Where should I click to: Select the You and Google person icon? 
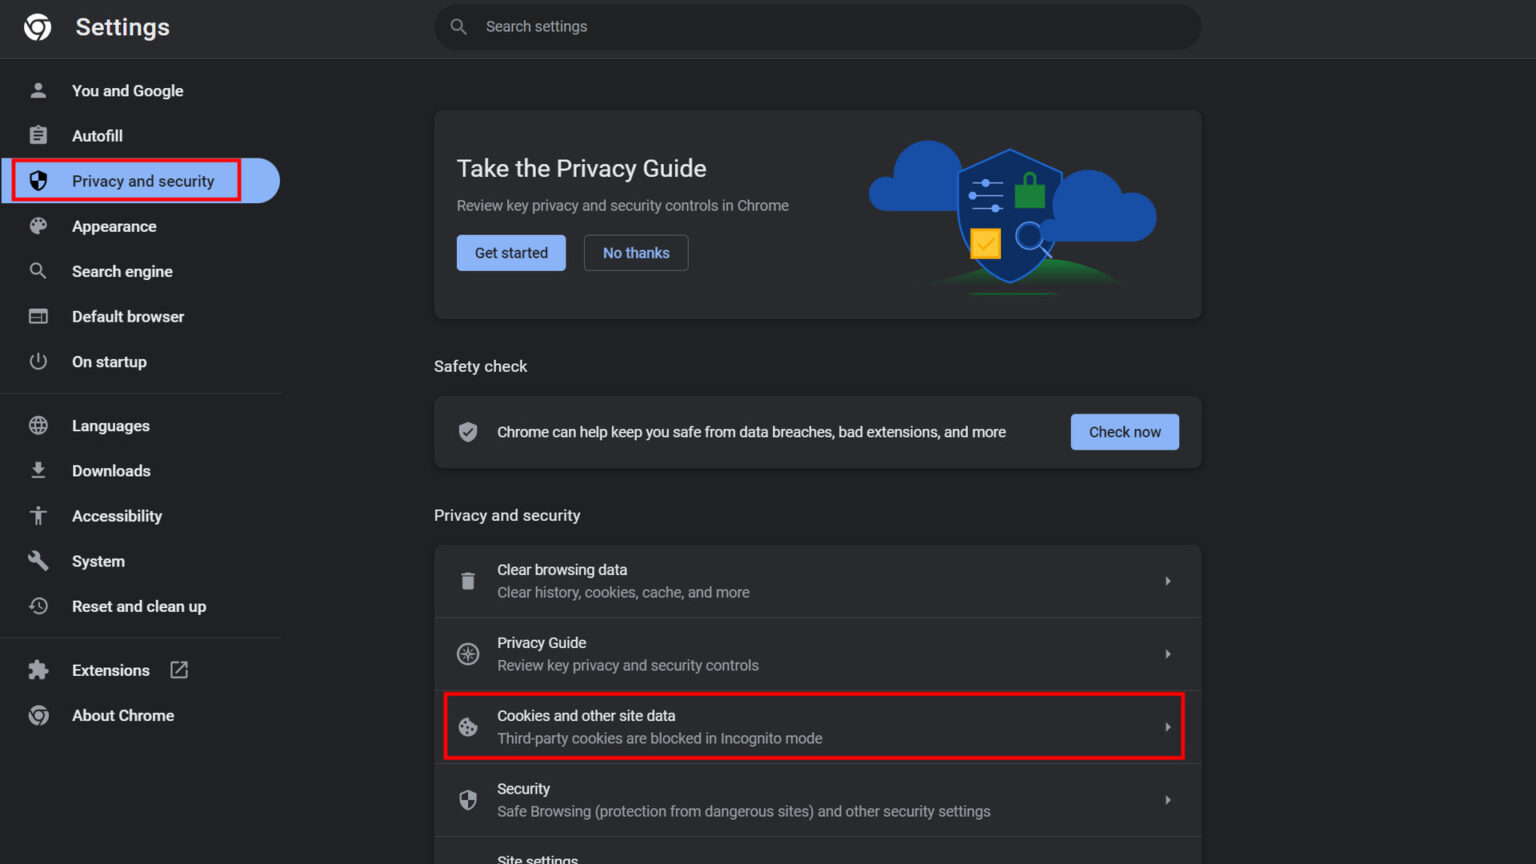coord(38,90)
